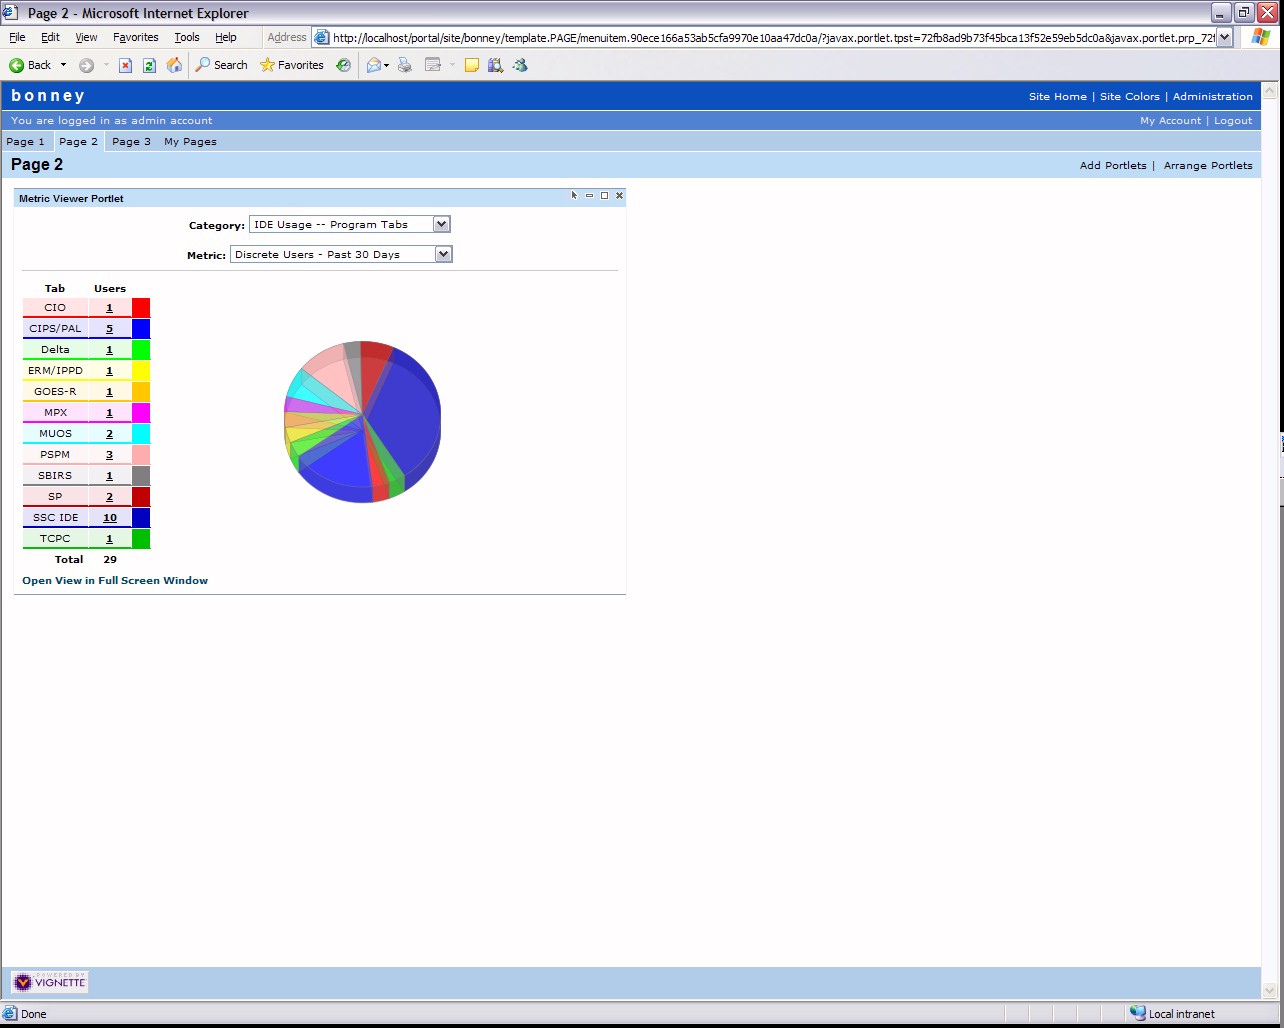The height and width of the screenshot is (1028, 1284).
Task: Click the Mail envelope toolbar icon
Action: tap(374, 65)
